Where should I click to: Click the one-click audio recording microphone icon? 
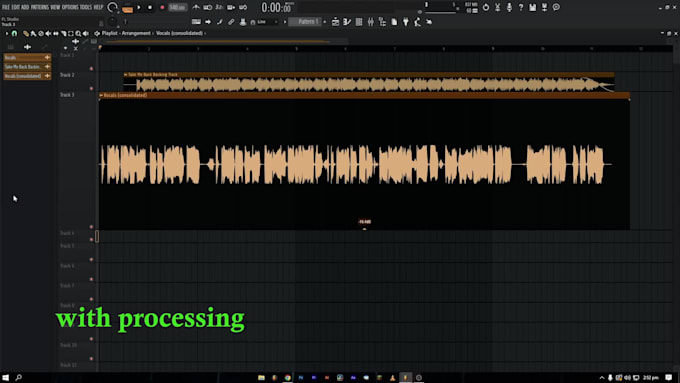pos(509,7)
